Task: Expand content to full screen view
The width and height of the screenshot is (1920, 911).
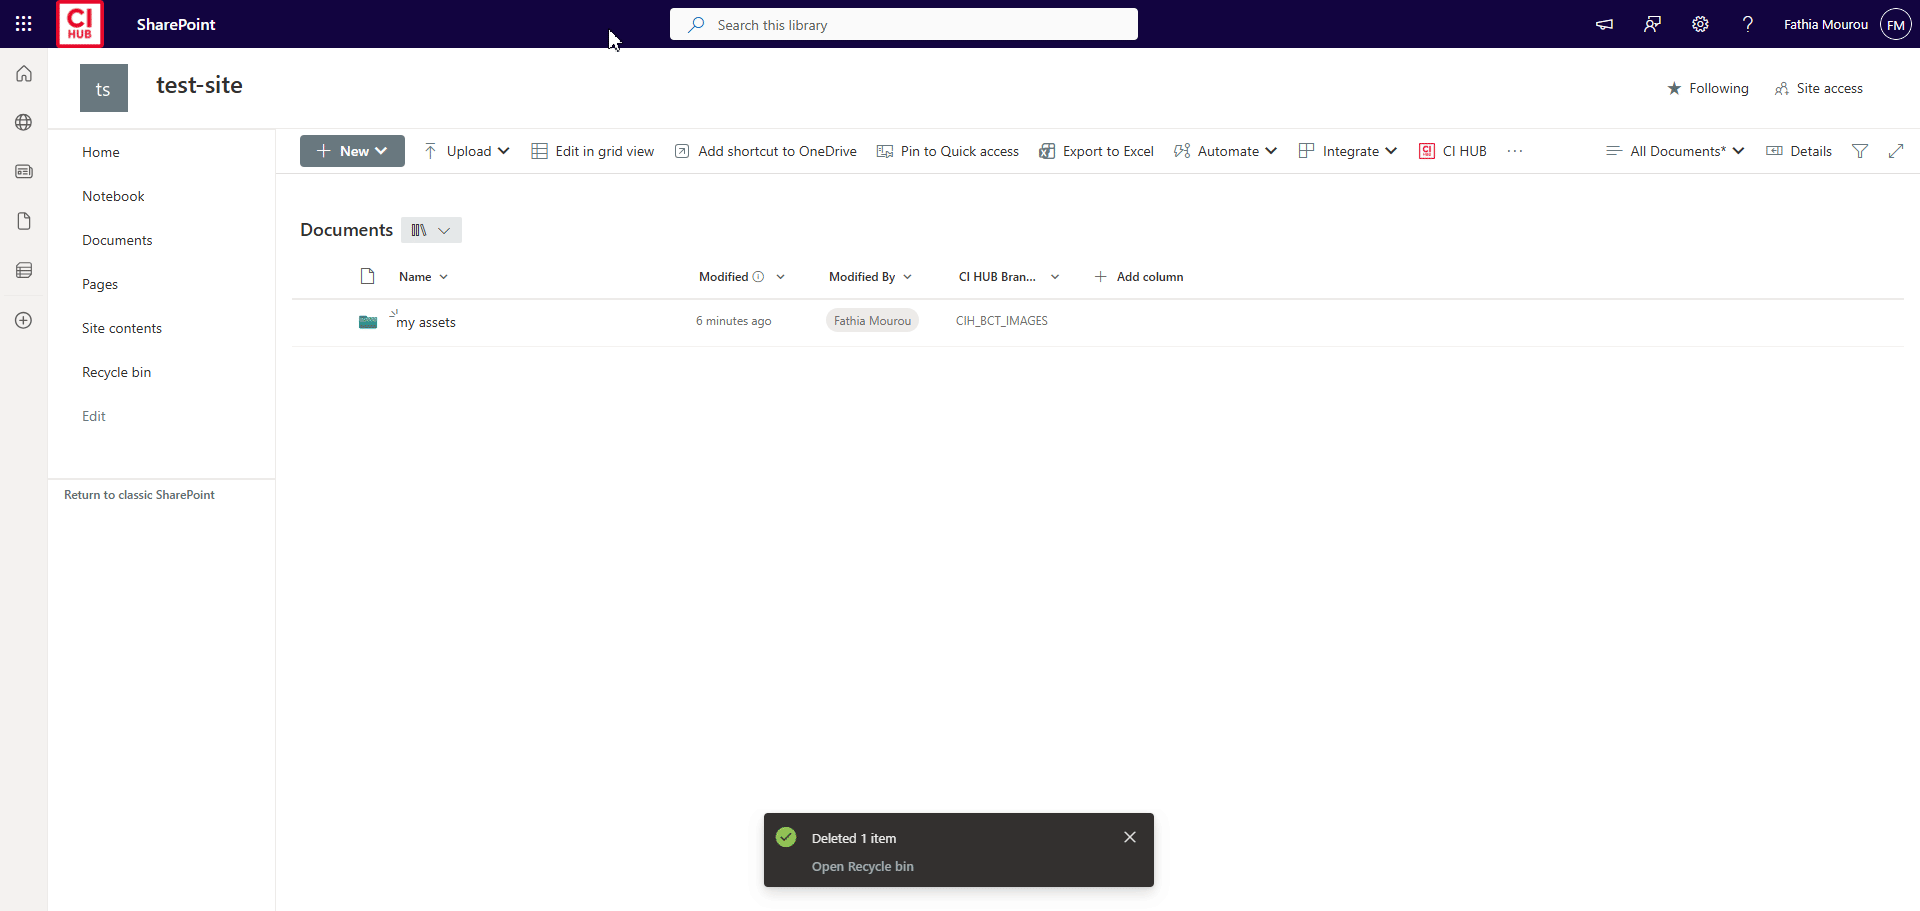Action: [x=1896, y=151]
